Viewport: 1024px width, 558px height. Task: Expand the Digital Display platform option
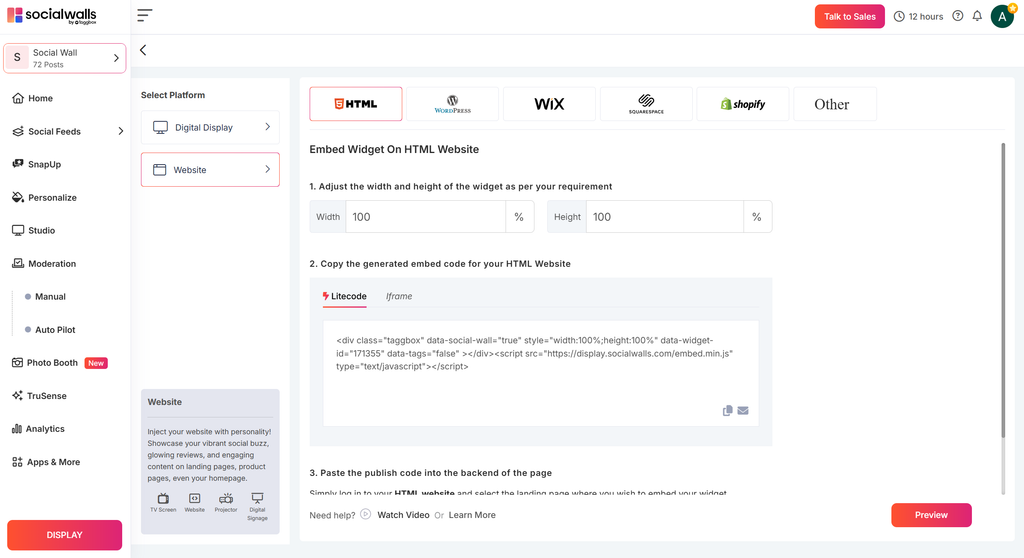click(210, 127)
